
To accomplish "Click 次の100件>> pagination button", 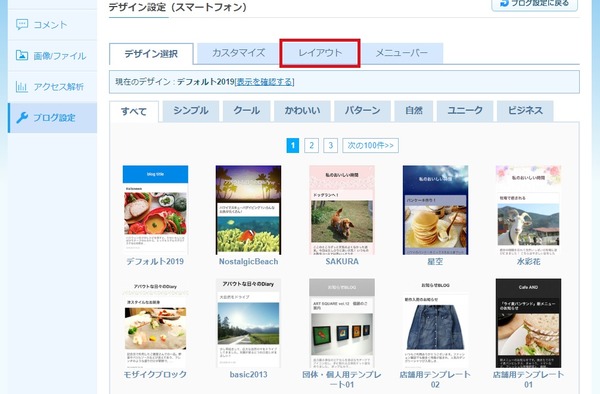I will 370,145.
